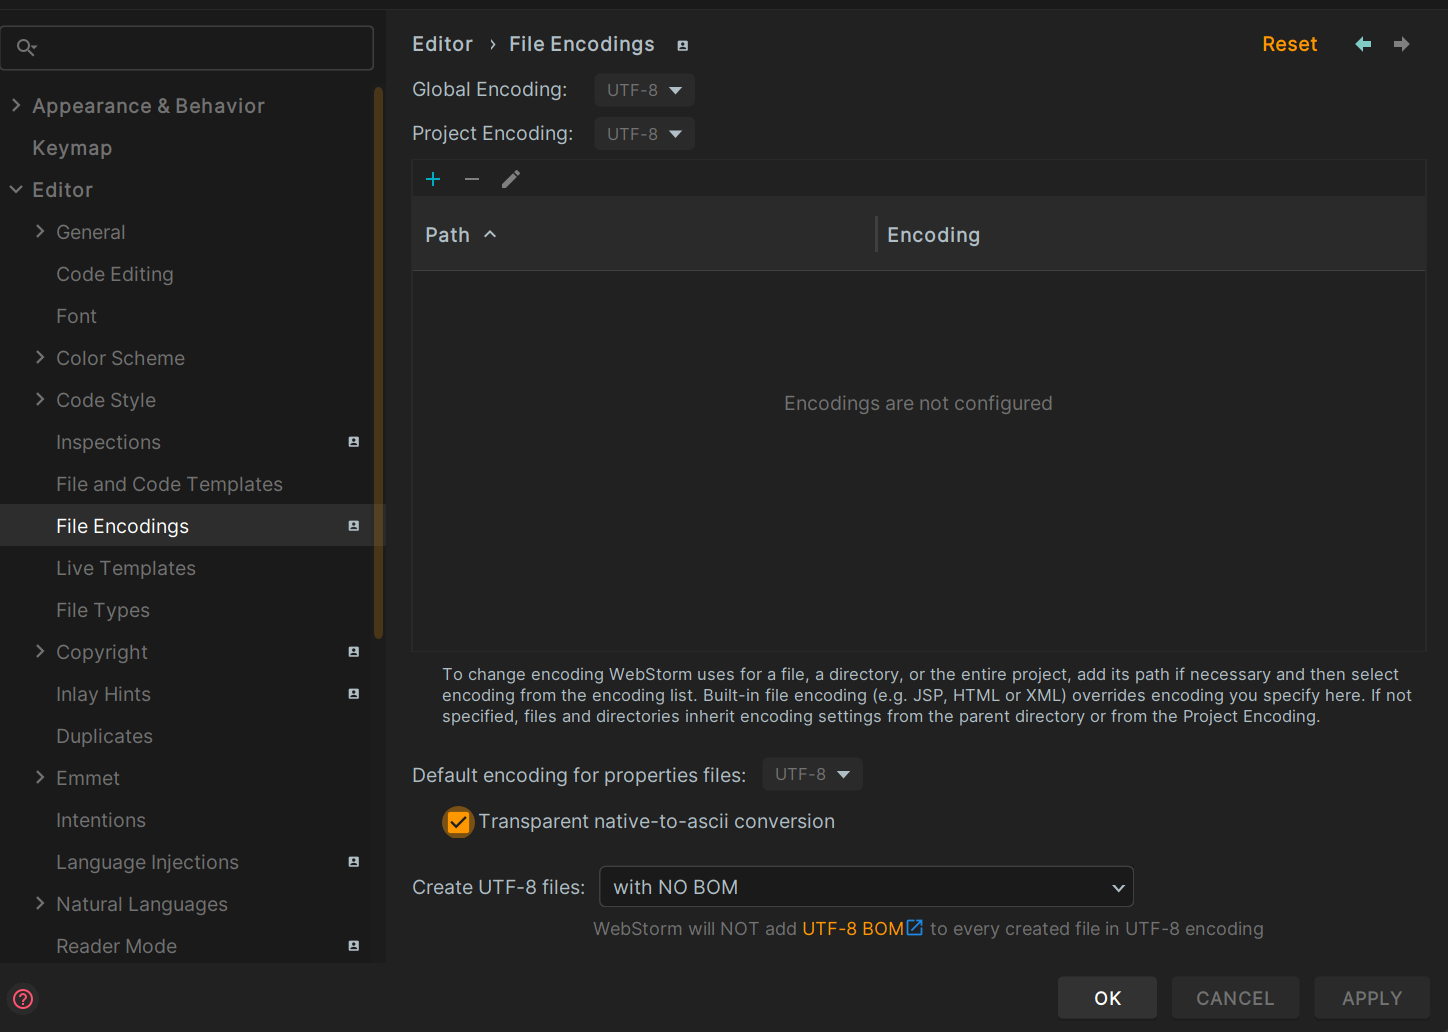Click the search magnifier icon

(x=26, y=47)
